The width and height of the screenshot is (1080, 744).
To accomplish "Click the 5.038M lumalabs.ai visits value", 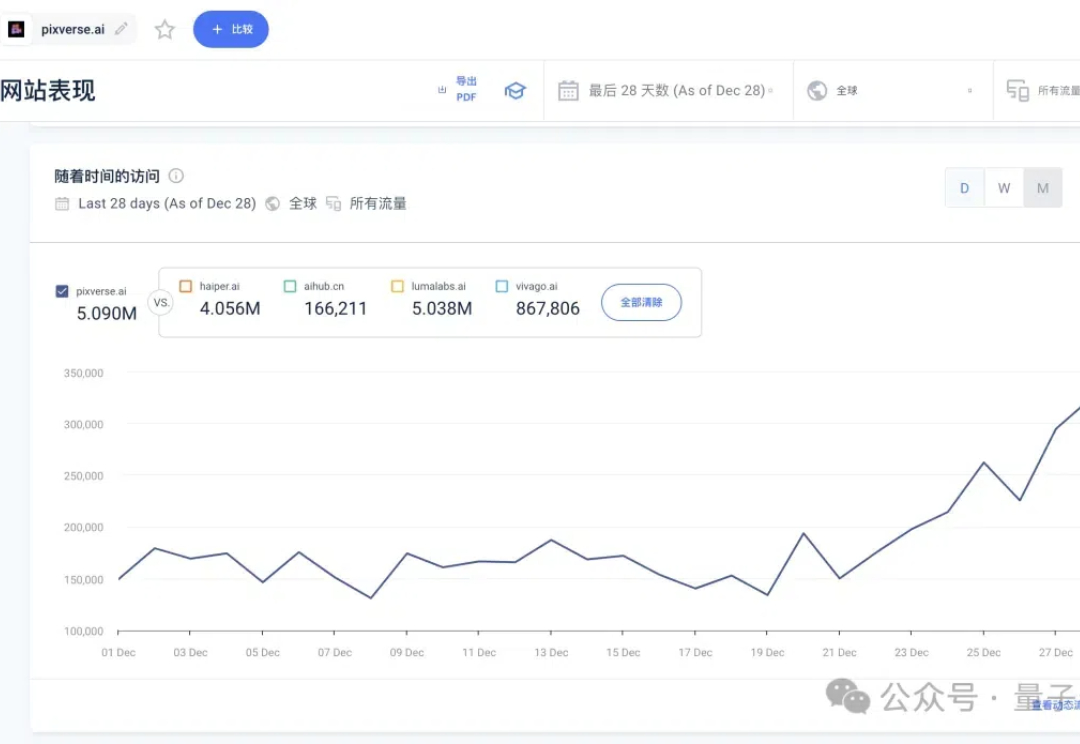I will (x=442, y=309).
